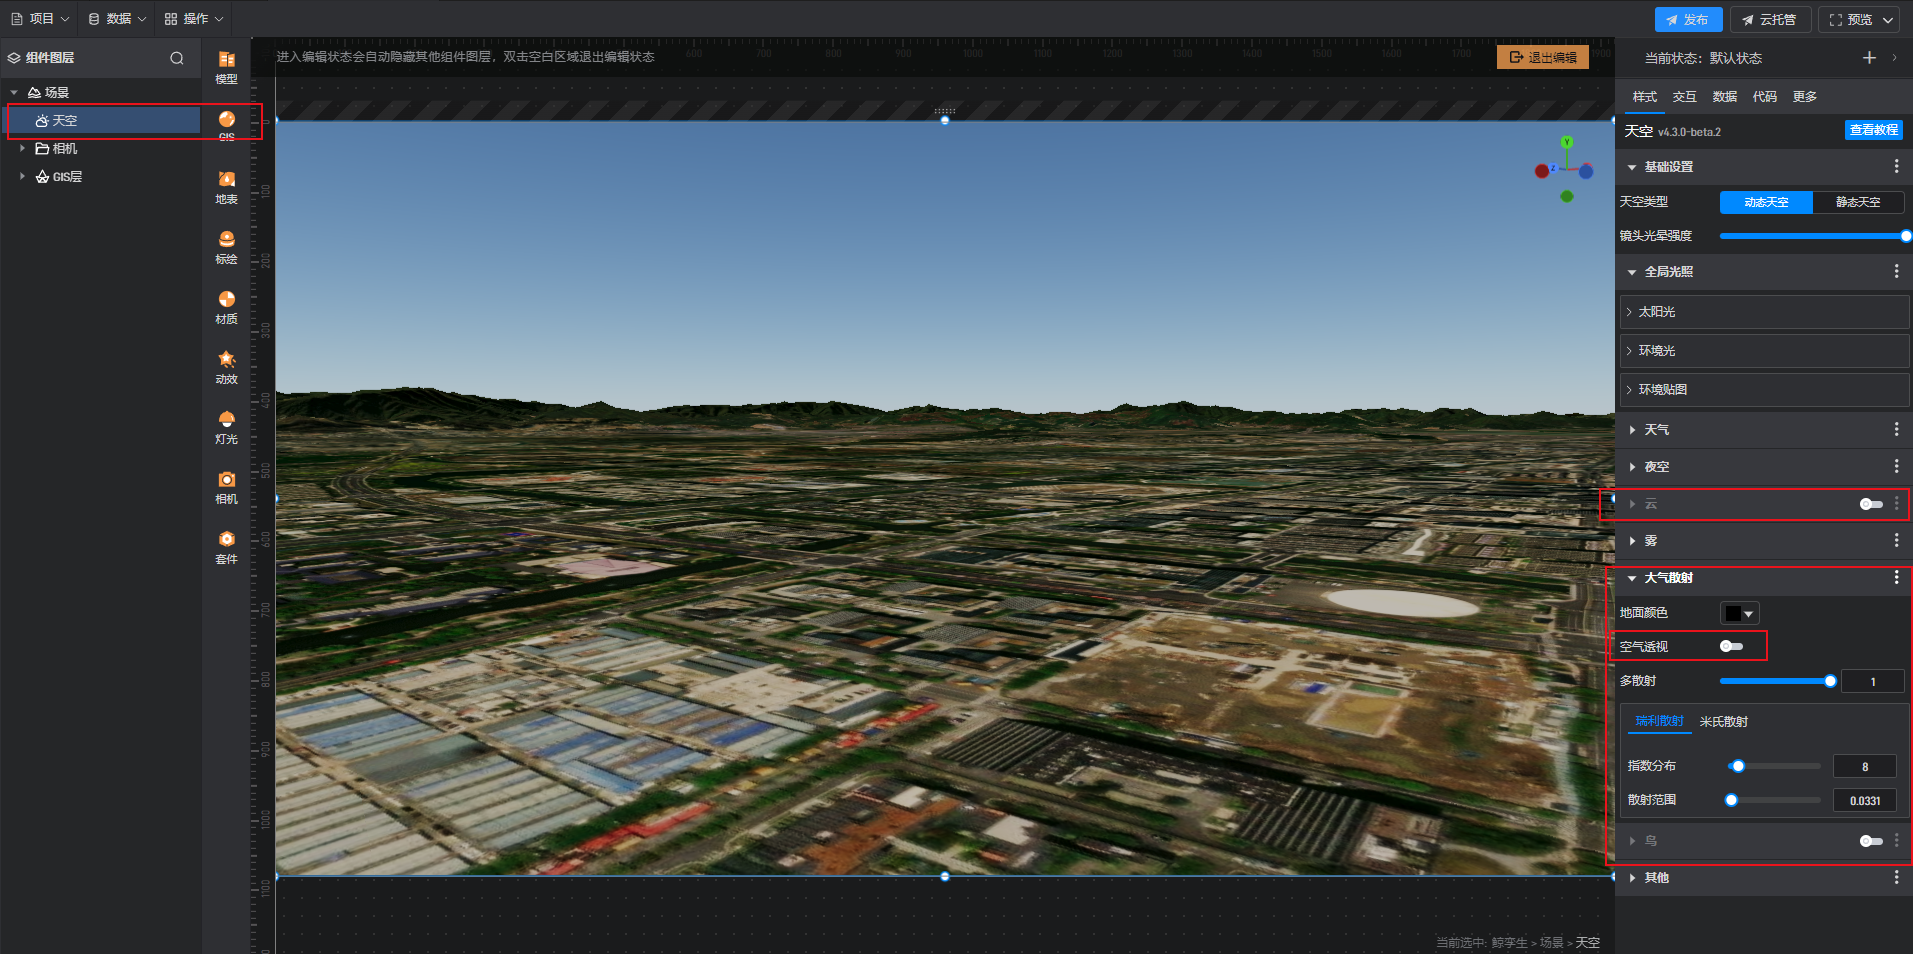1913x954 pixels.
Task: Open the 米氏散射 tab
Action: (1724, 721)
